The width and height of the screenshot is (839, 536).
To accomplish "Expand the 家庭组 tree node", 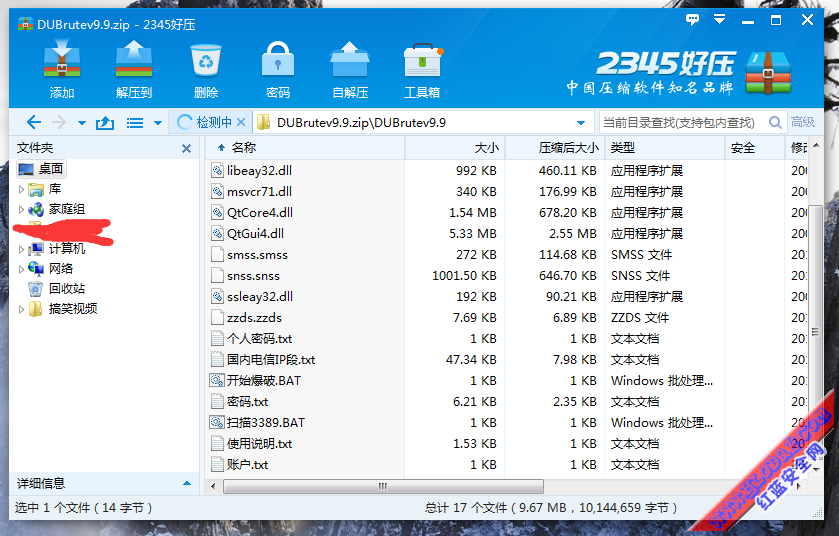I will 21,209.
